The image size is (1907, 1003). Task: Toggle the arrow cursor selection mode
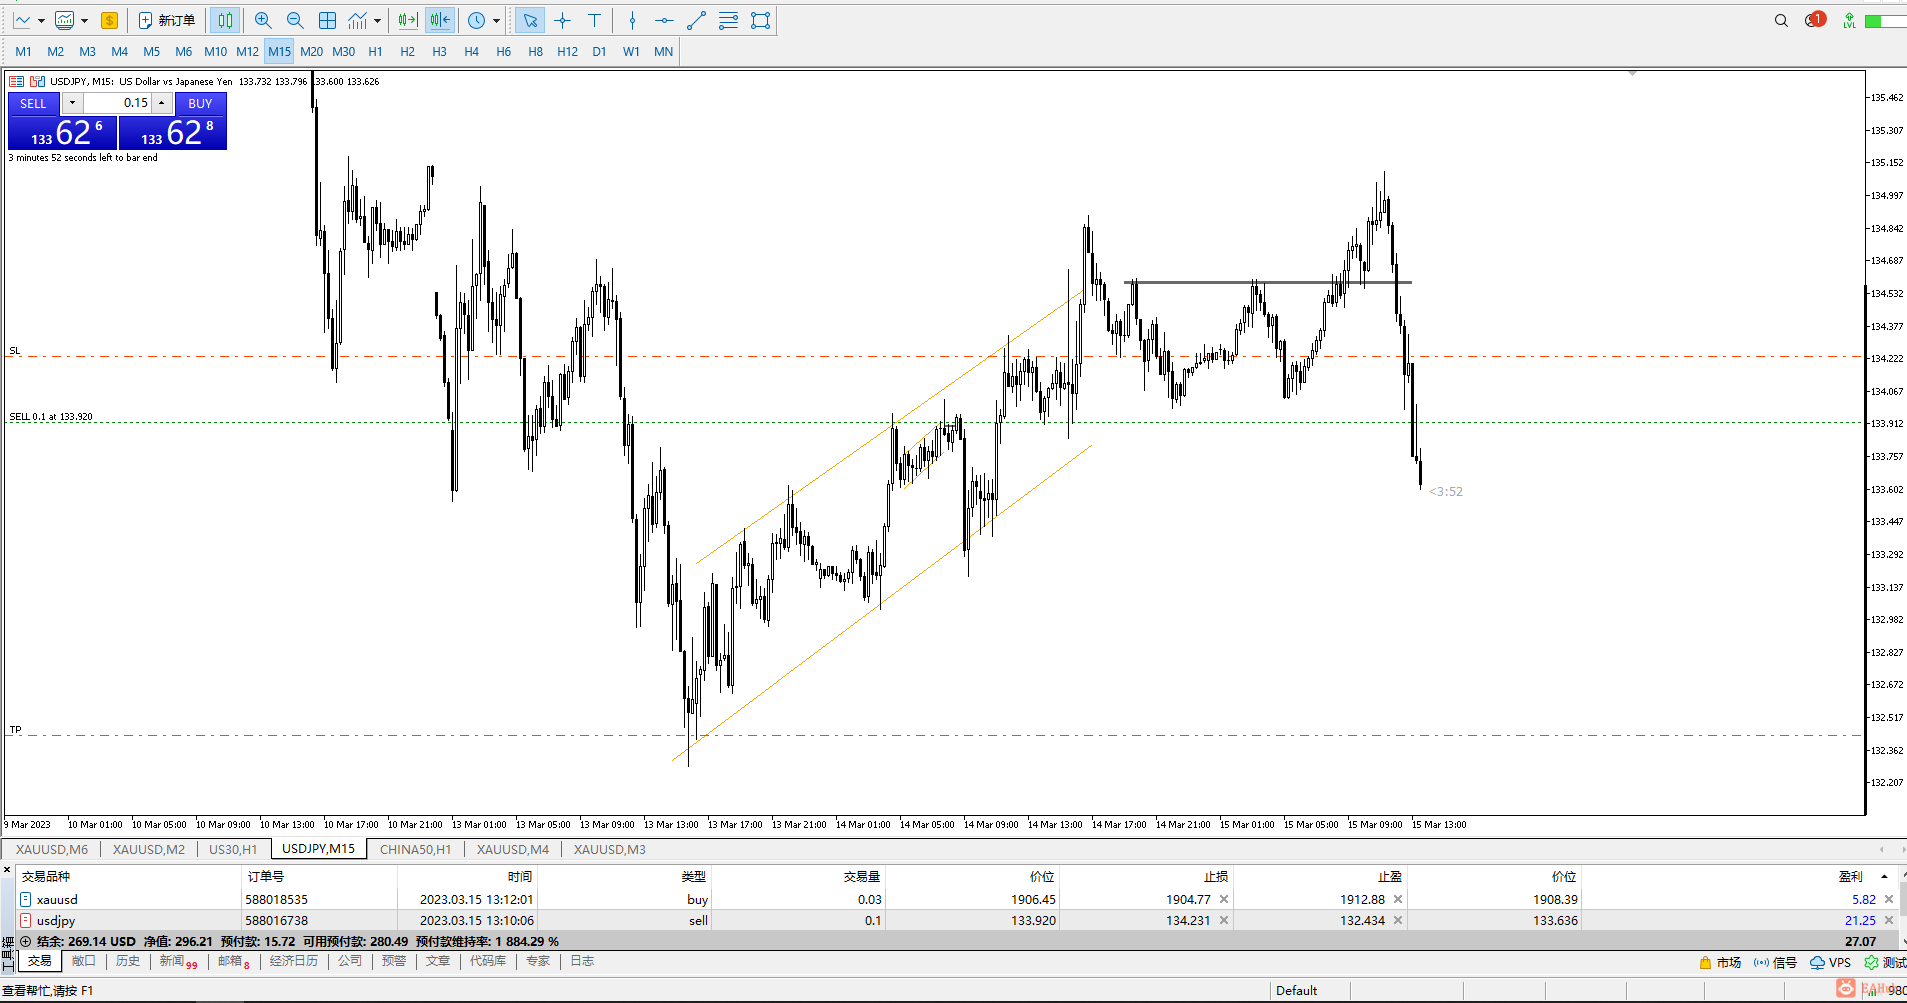pos(530,20)
